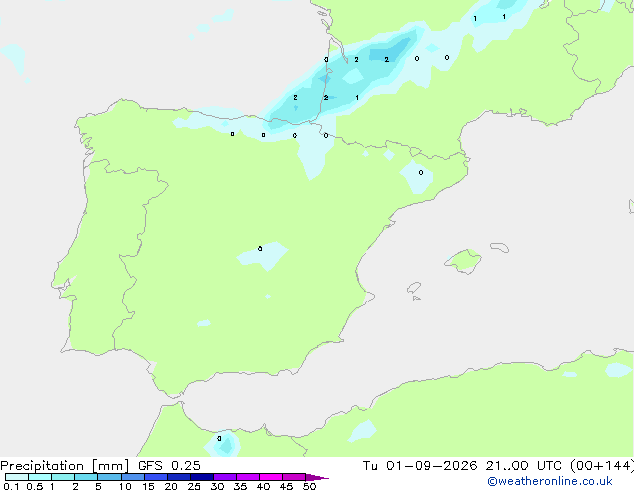The height and width of the screenshot is (490, 634).
Task: Click the 10–15 mm legend color swatch
Action: 133,477
